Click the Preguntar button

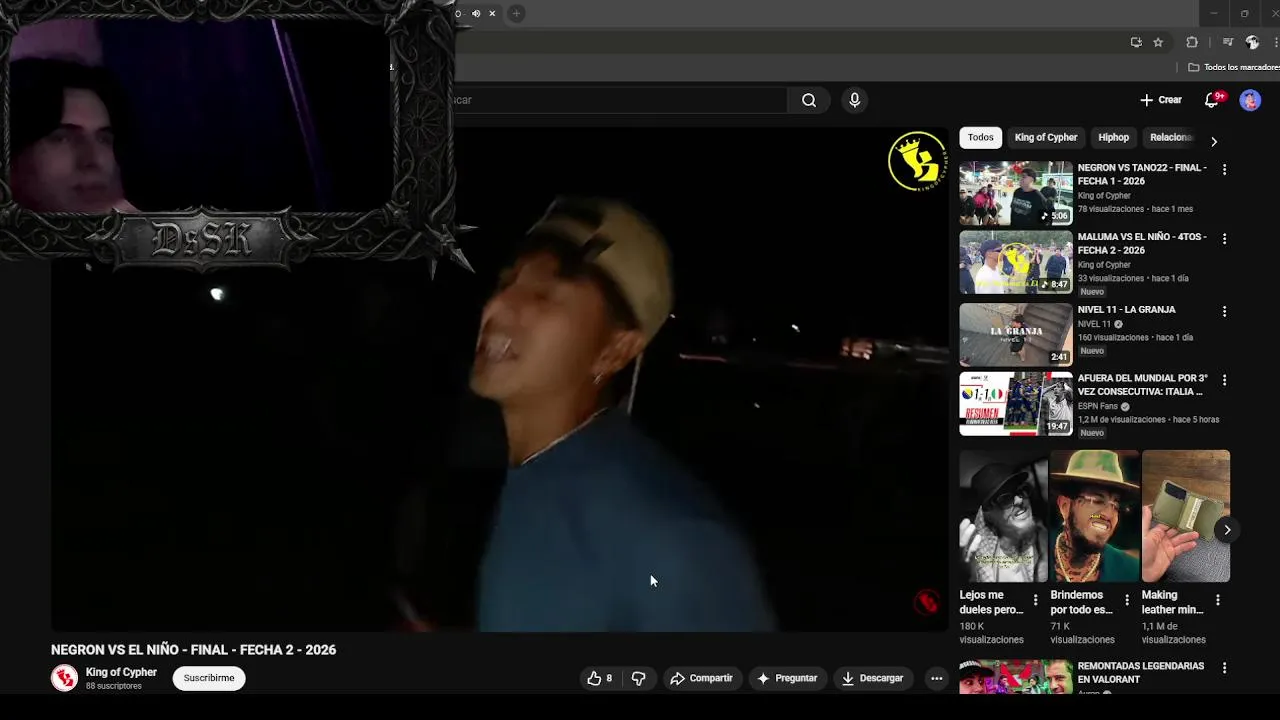coord(787,678)
